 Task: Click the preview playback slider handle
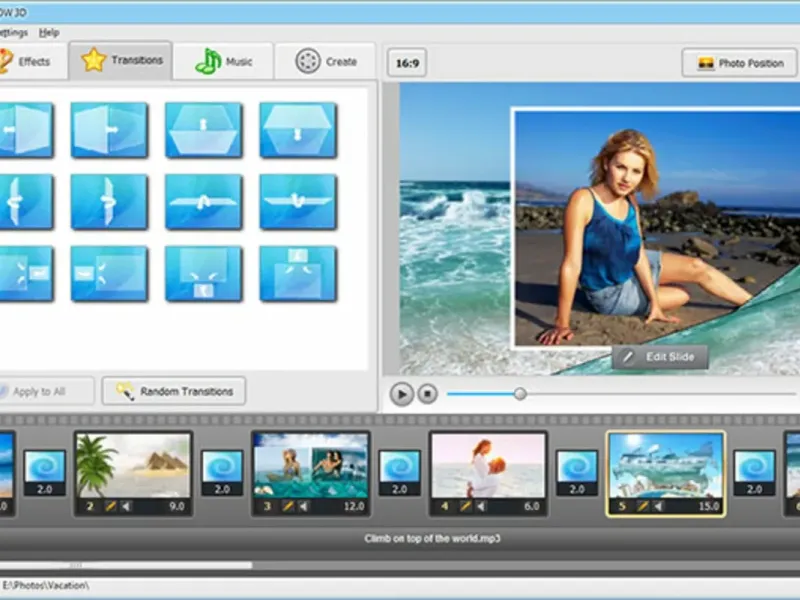(x=520, y=394)
